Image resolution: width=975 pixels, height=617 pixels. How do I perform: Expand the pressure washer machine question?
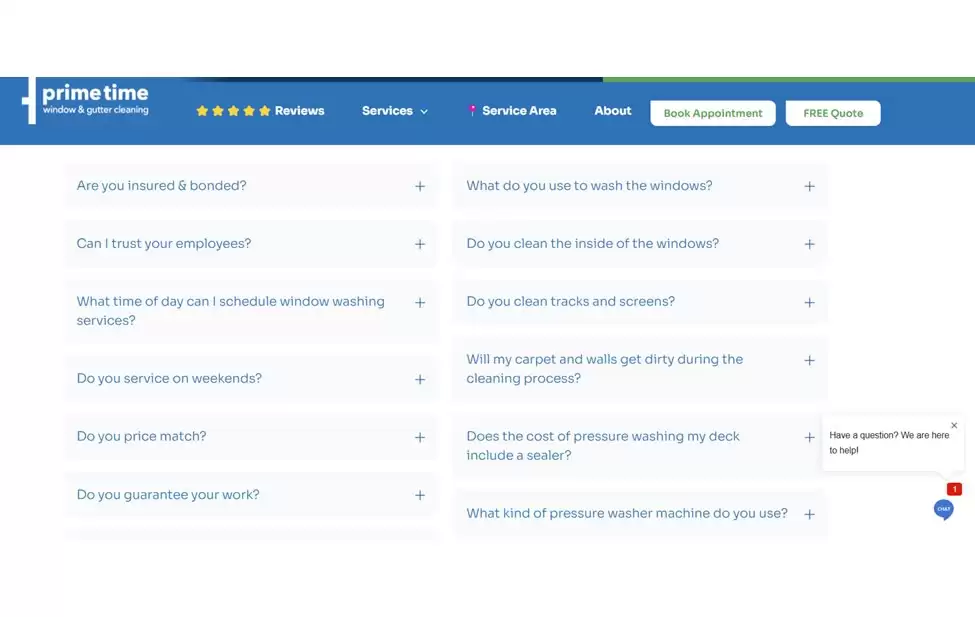tap(809, 513)
